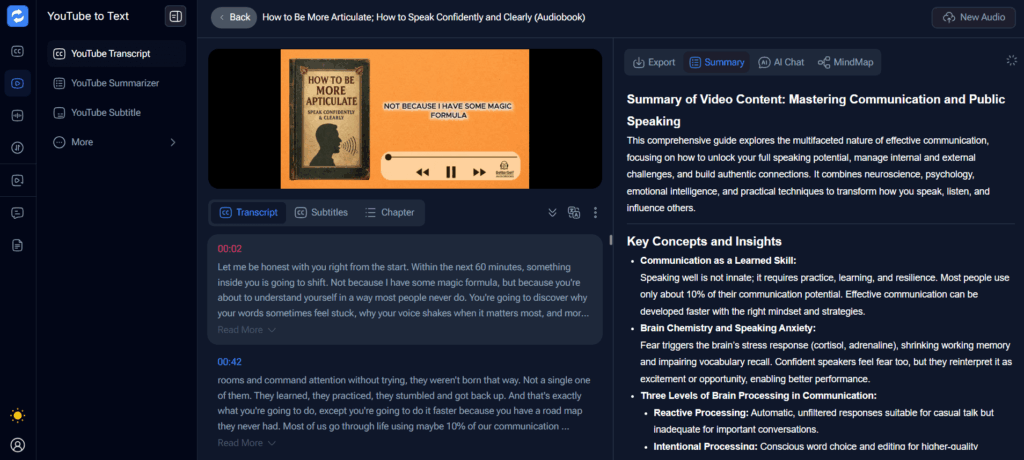
Task: Expand Read More under the 00:02 segment
Action: pos(247,330)
